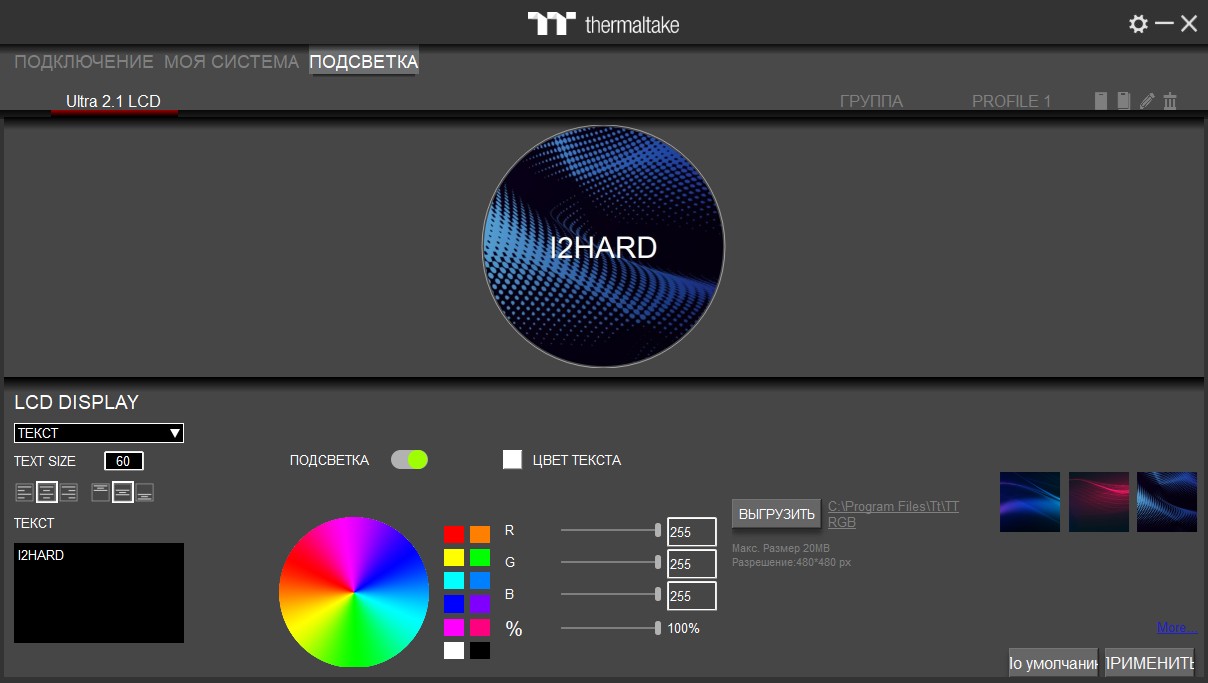Click the G value input field
Screen dimensions: 1208x683
(x=692, y=564)
